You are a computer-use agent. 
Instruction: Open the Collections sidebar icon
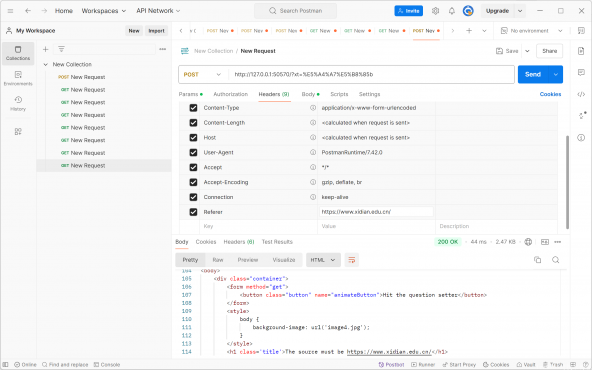point(18,53)
